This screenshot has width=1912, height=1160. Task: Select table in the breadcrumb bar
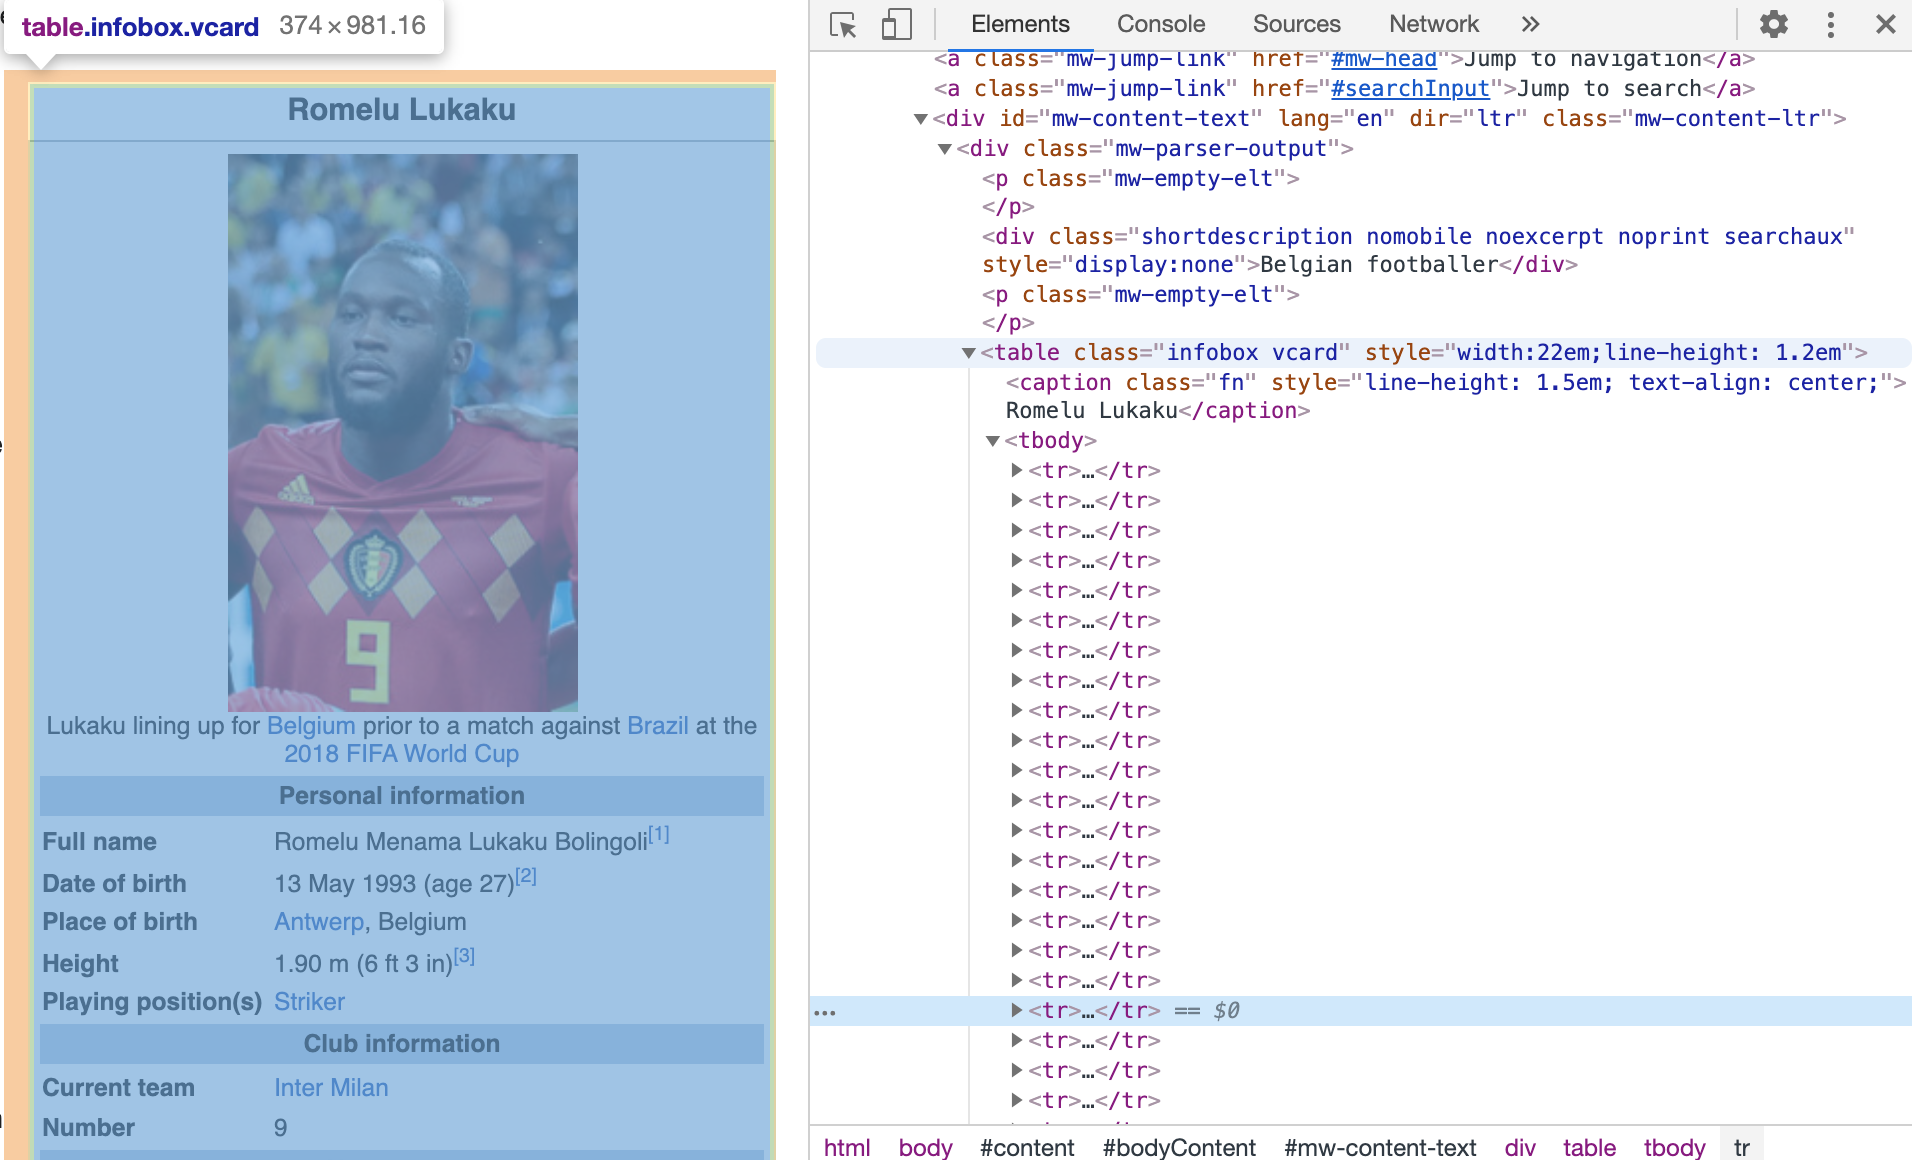(1589, 1147)
